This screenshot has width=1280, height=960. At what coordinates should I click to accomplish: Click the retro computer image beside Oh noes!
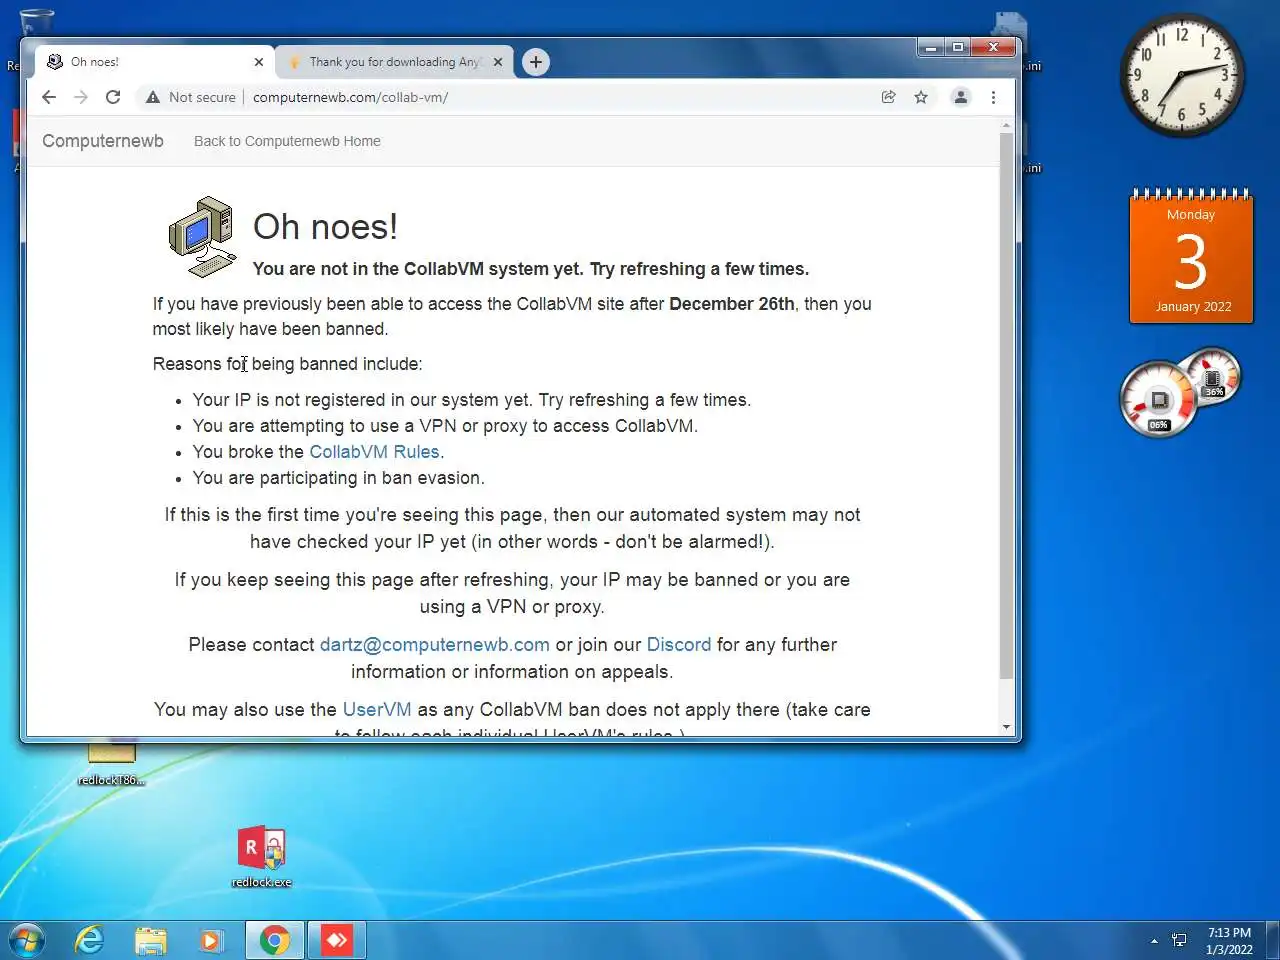(203, 237)
